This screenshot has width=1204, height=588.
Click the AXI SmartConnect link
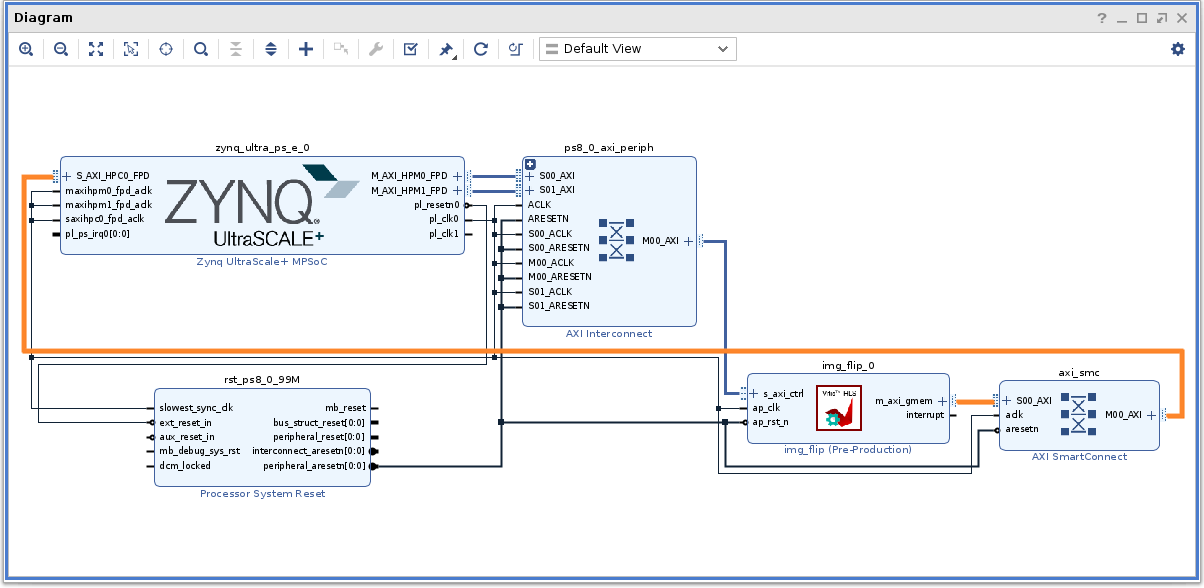tap(1080, 456)
